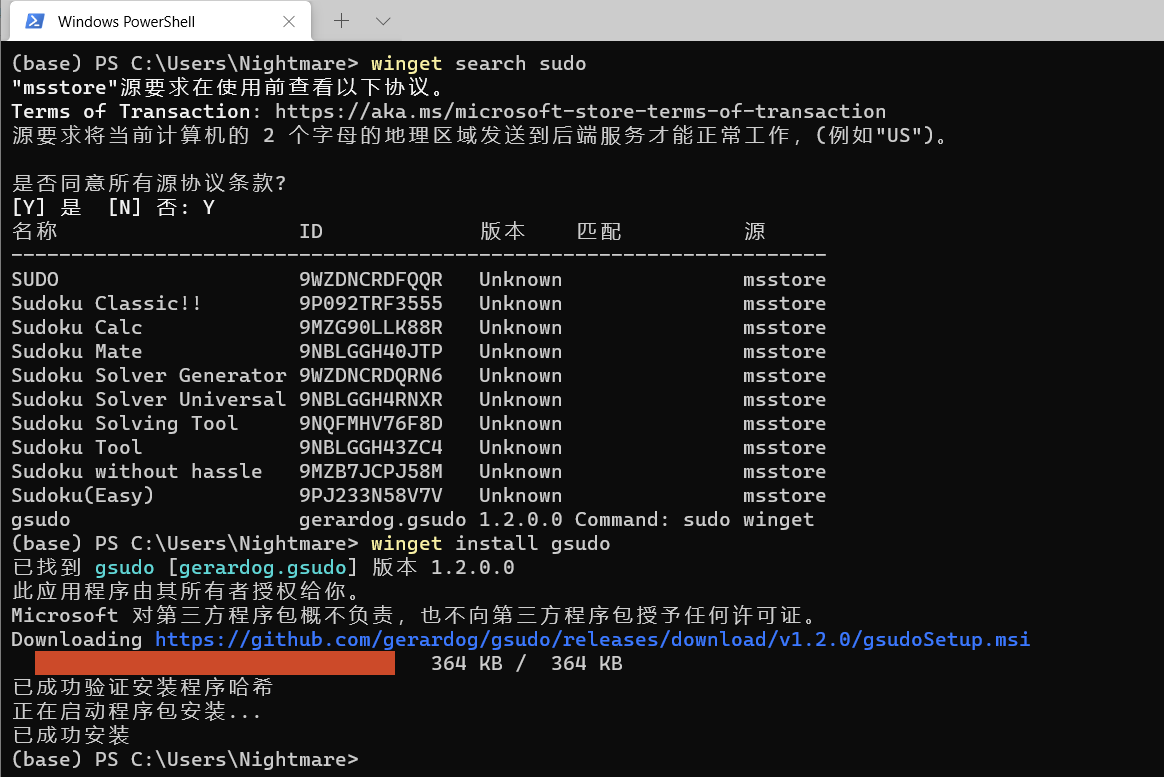Click the orange download progress bar
Screen dimensions: 1164x777
(x=214, y=662)
